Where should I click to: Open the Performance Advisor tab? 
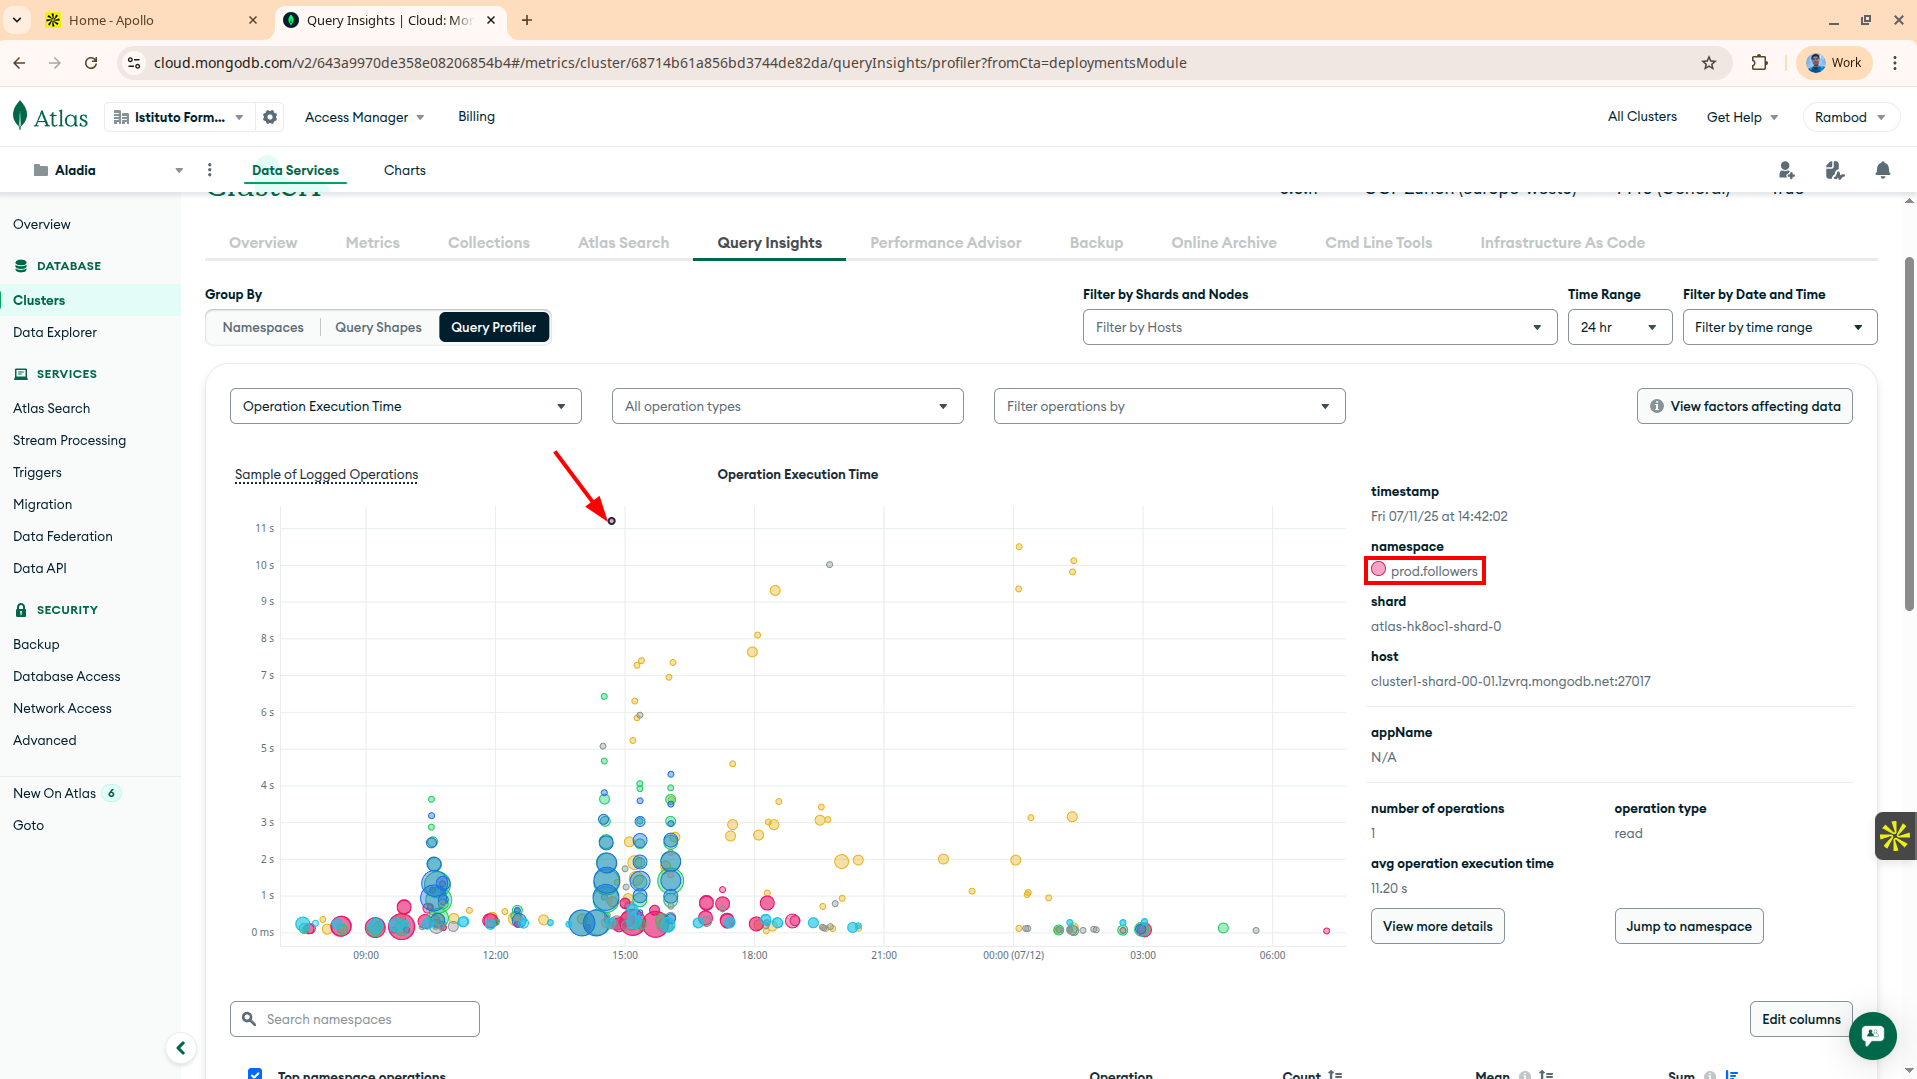pyautogui.click(x=945, y=243)
